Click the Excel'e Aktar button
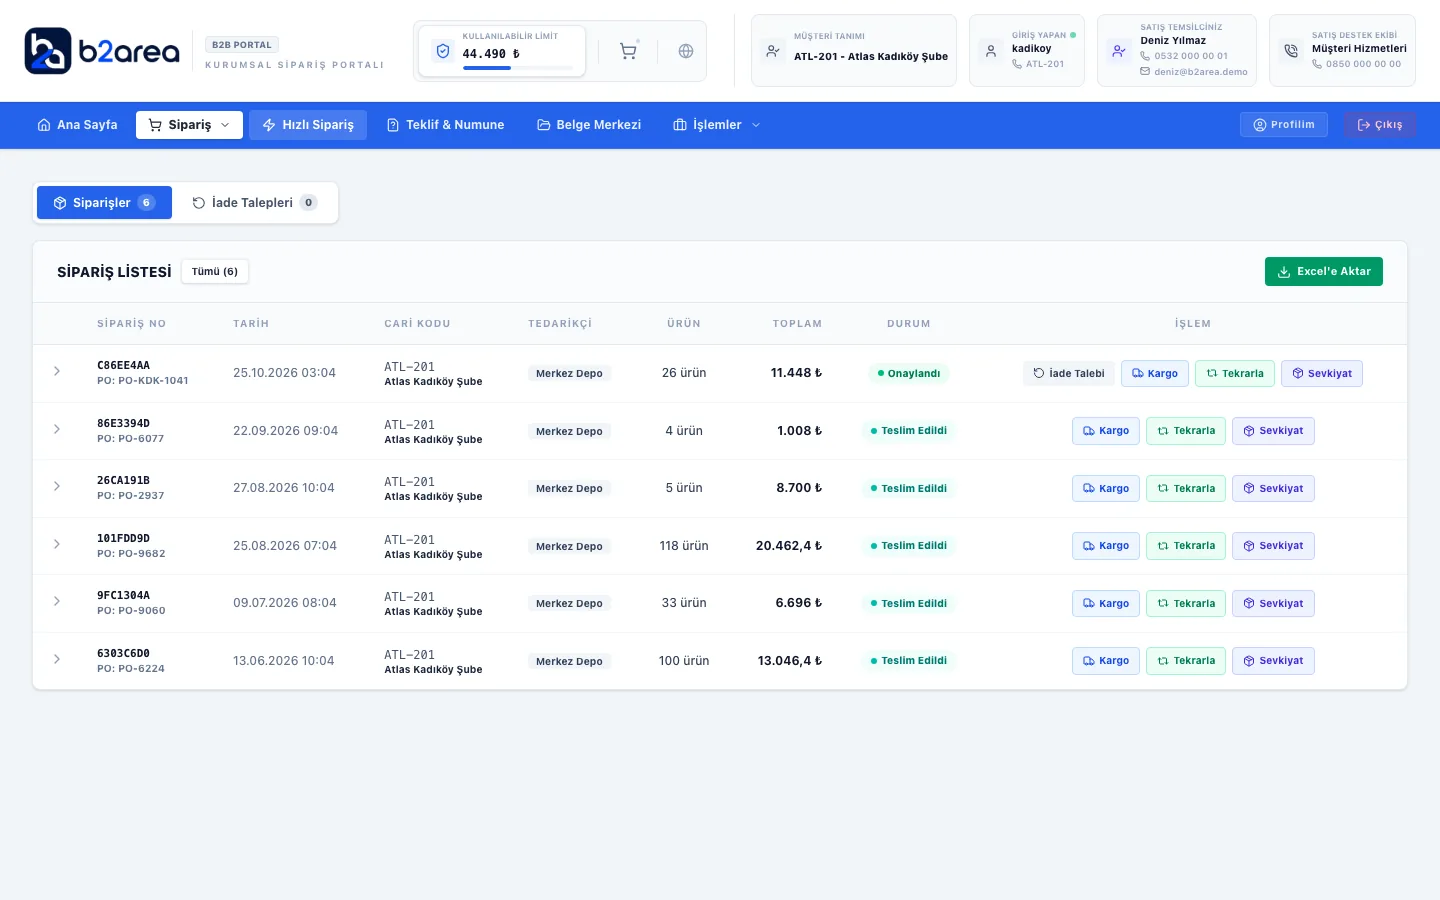Screen dimensions: 1440x900 click(1324, 272)
